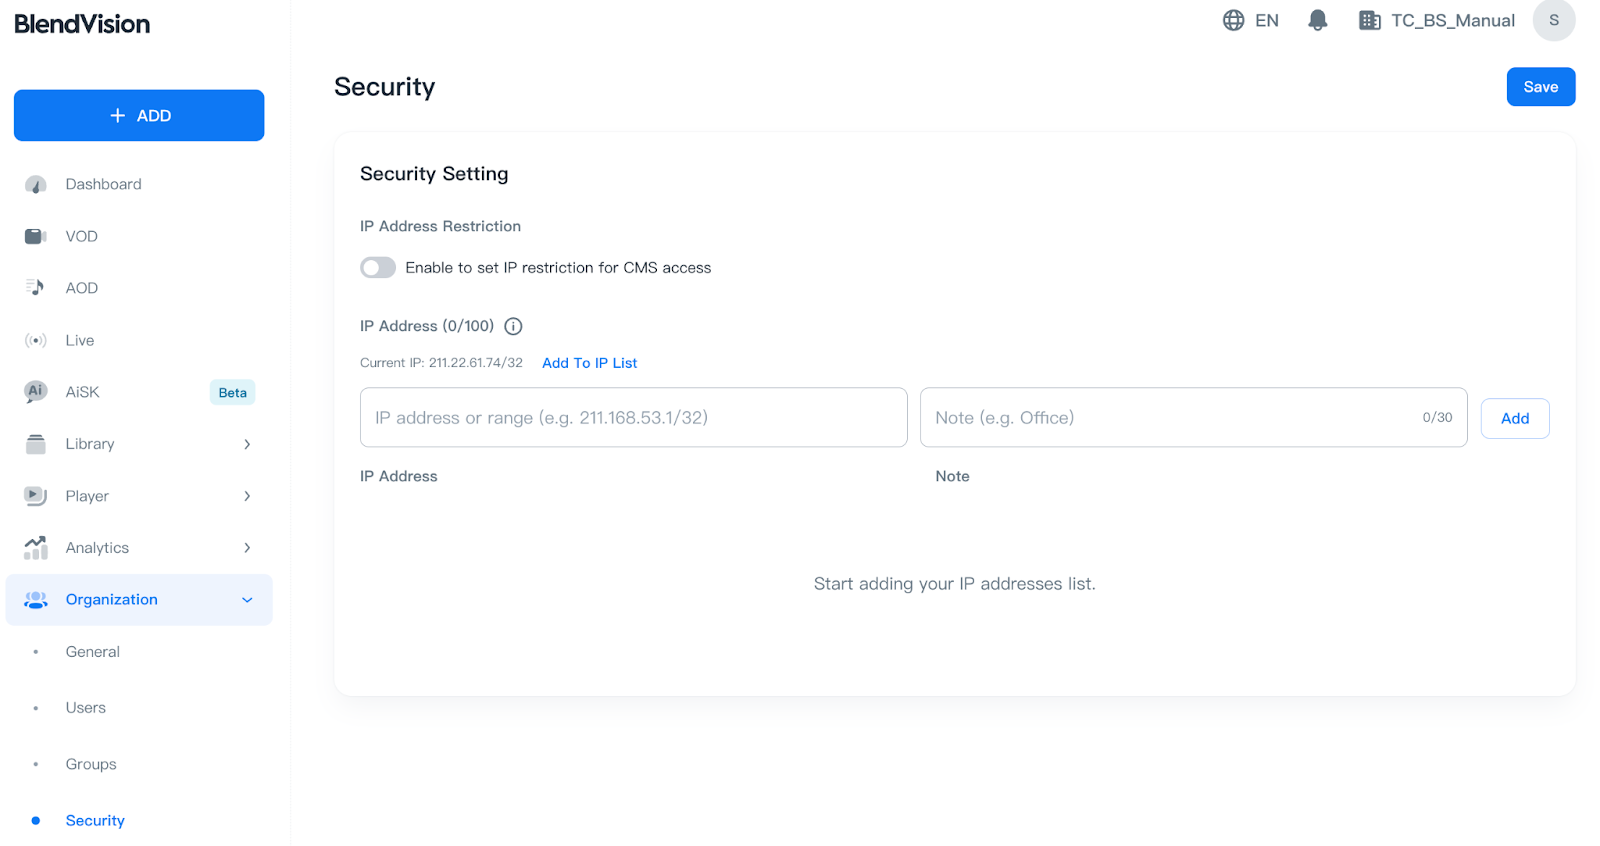Expand the Player section
This screenshot has width=1600, height=846.
click(x=247, y=496)
